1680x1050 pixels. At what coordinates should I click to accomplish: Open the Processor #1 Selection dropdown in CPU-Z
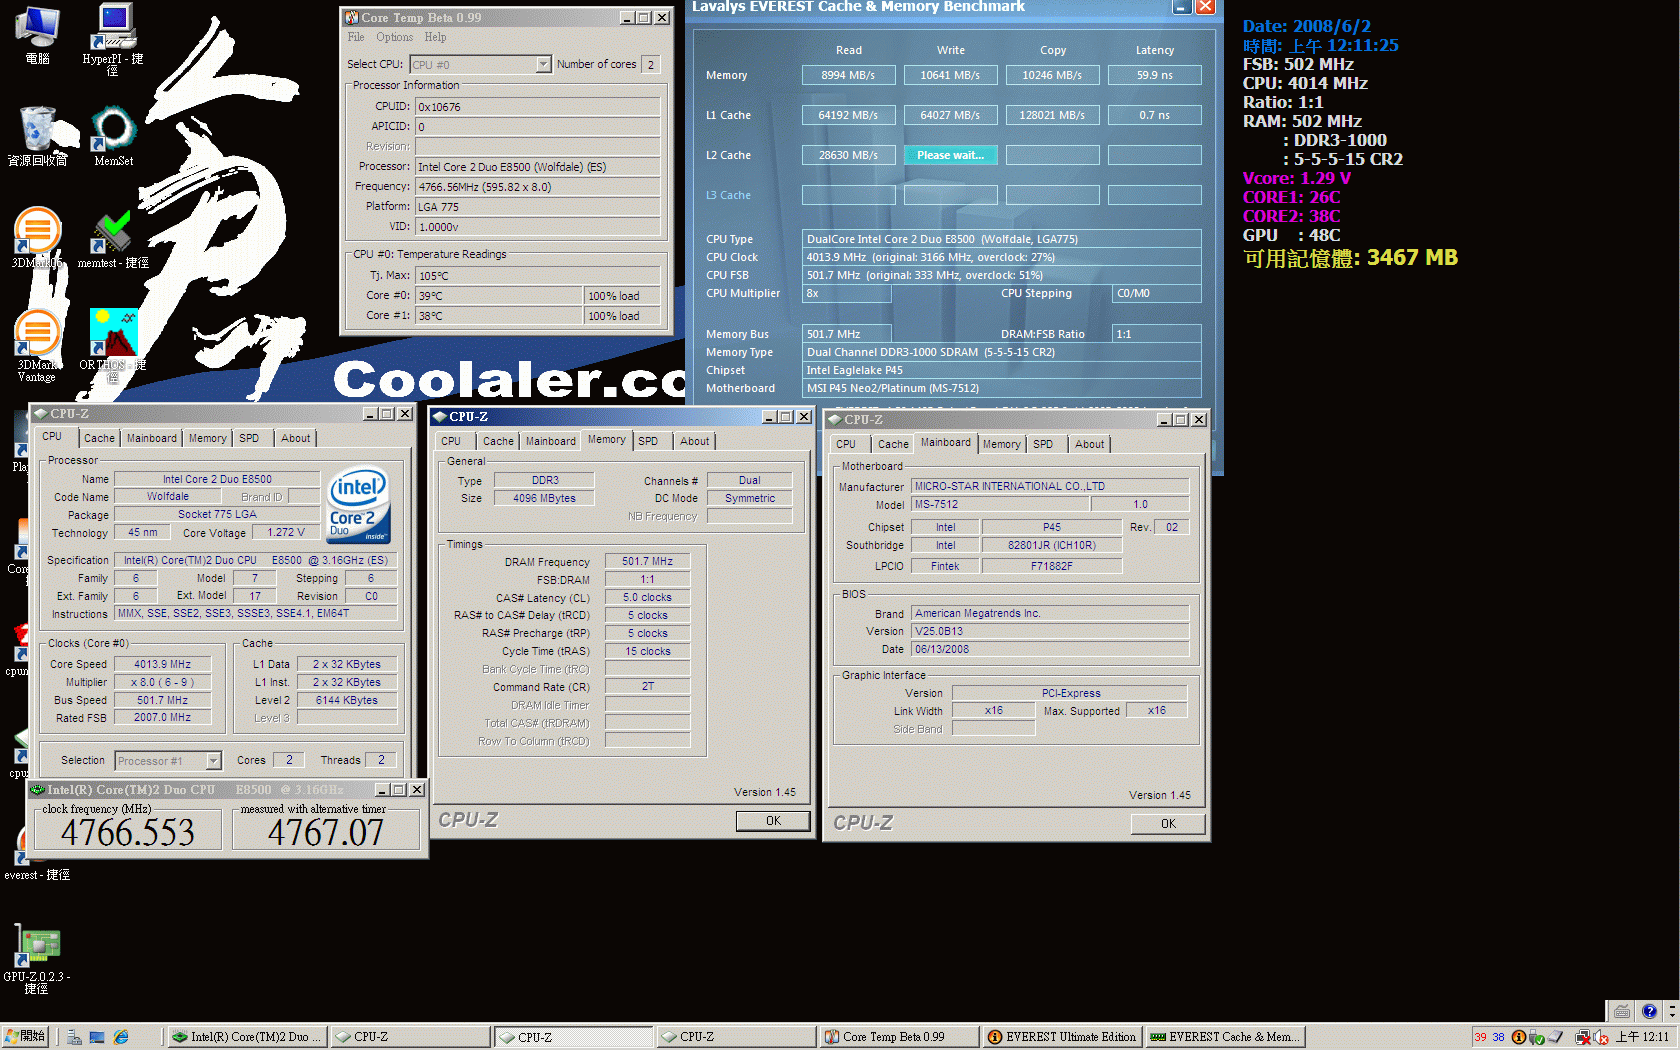(x=213, y=761)
